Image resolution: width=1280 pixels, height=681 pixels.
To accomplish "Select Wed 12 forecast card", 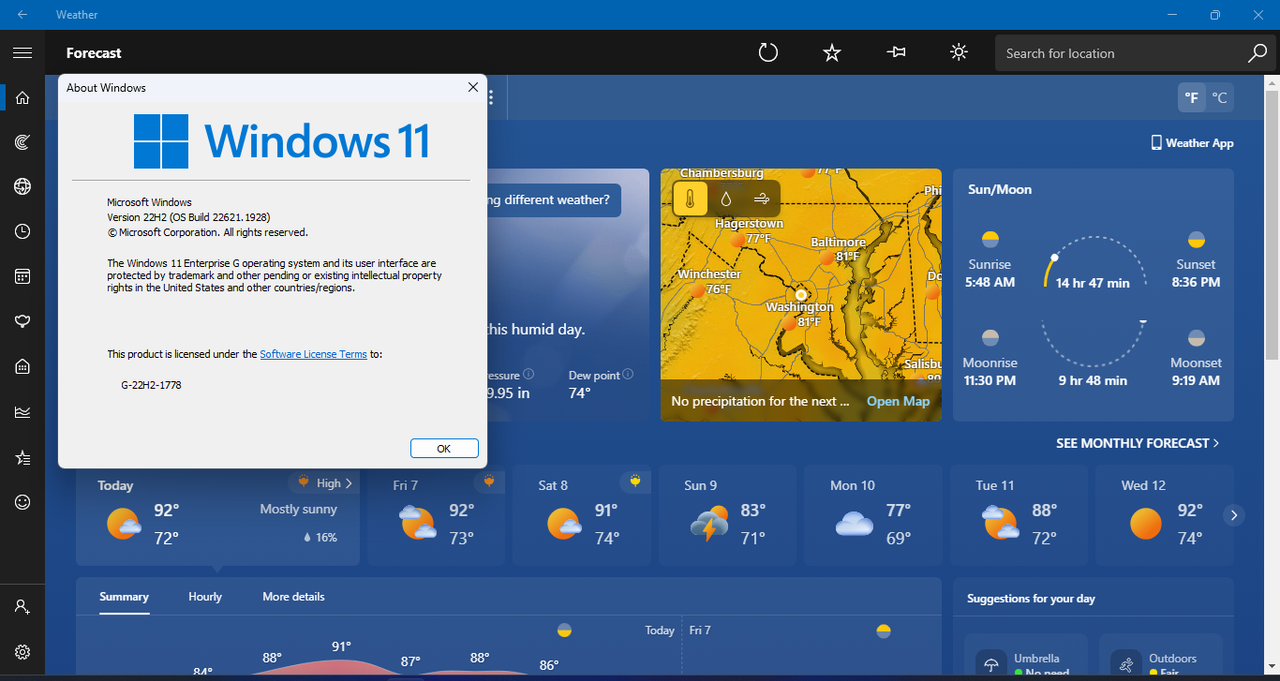I will (1165, 516).
